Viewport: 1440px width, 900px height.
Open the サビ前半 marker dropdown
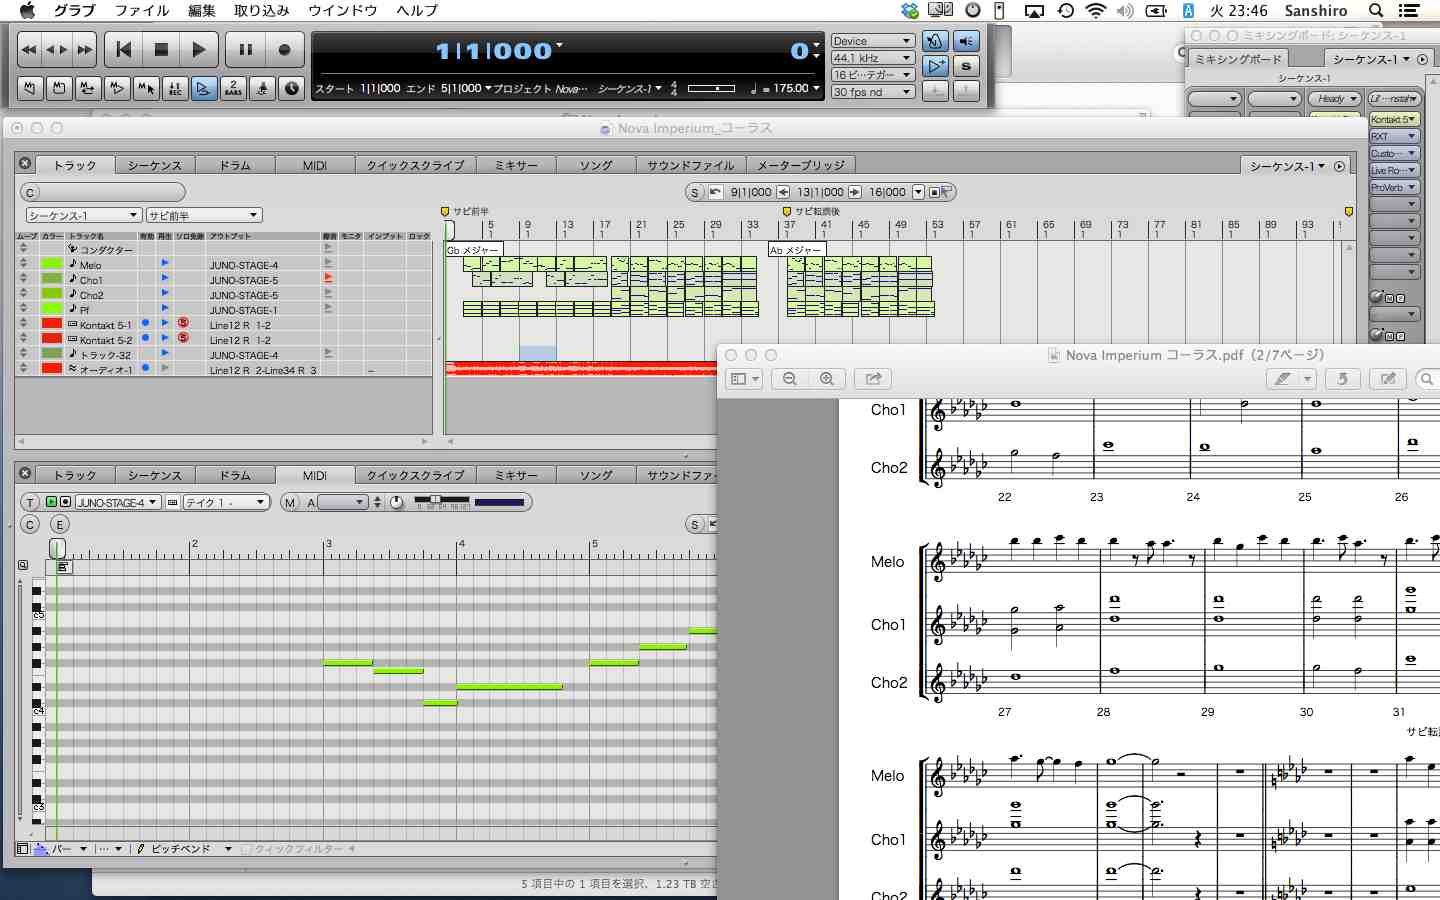[204, 215]
